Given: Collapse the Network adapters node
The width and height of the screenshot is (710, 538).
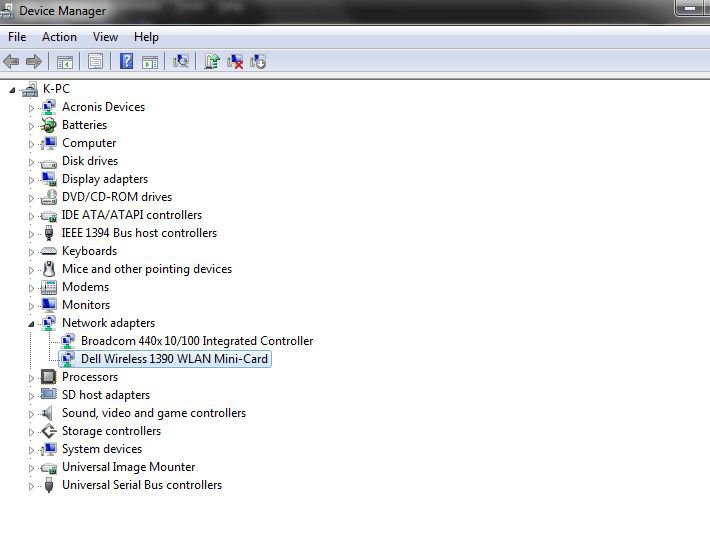Looking at the screenshot, I should pos(31,324).
